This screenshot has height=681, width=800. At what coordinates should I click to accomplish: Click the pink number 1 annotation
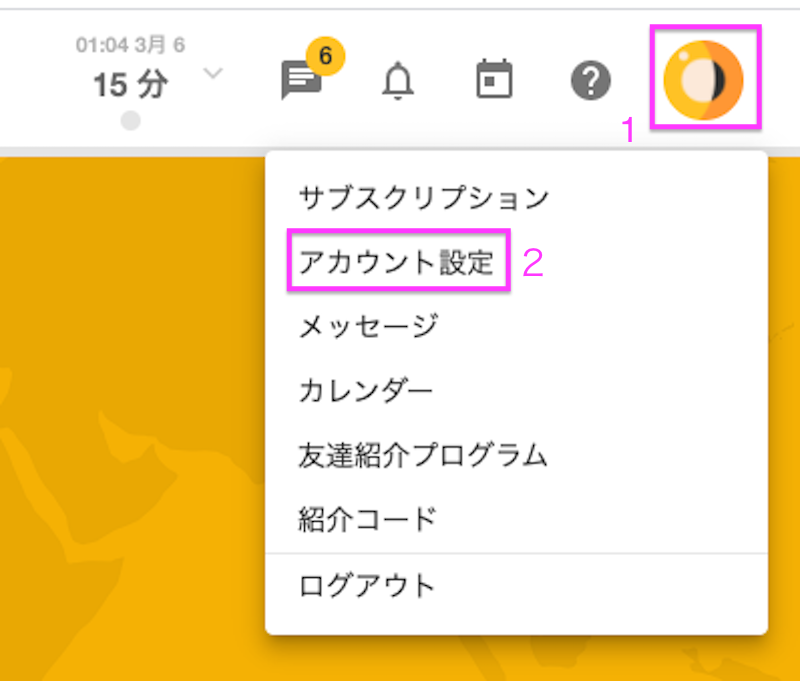pos(628,130)
